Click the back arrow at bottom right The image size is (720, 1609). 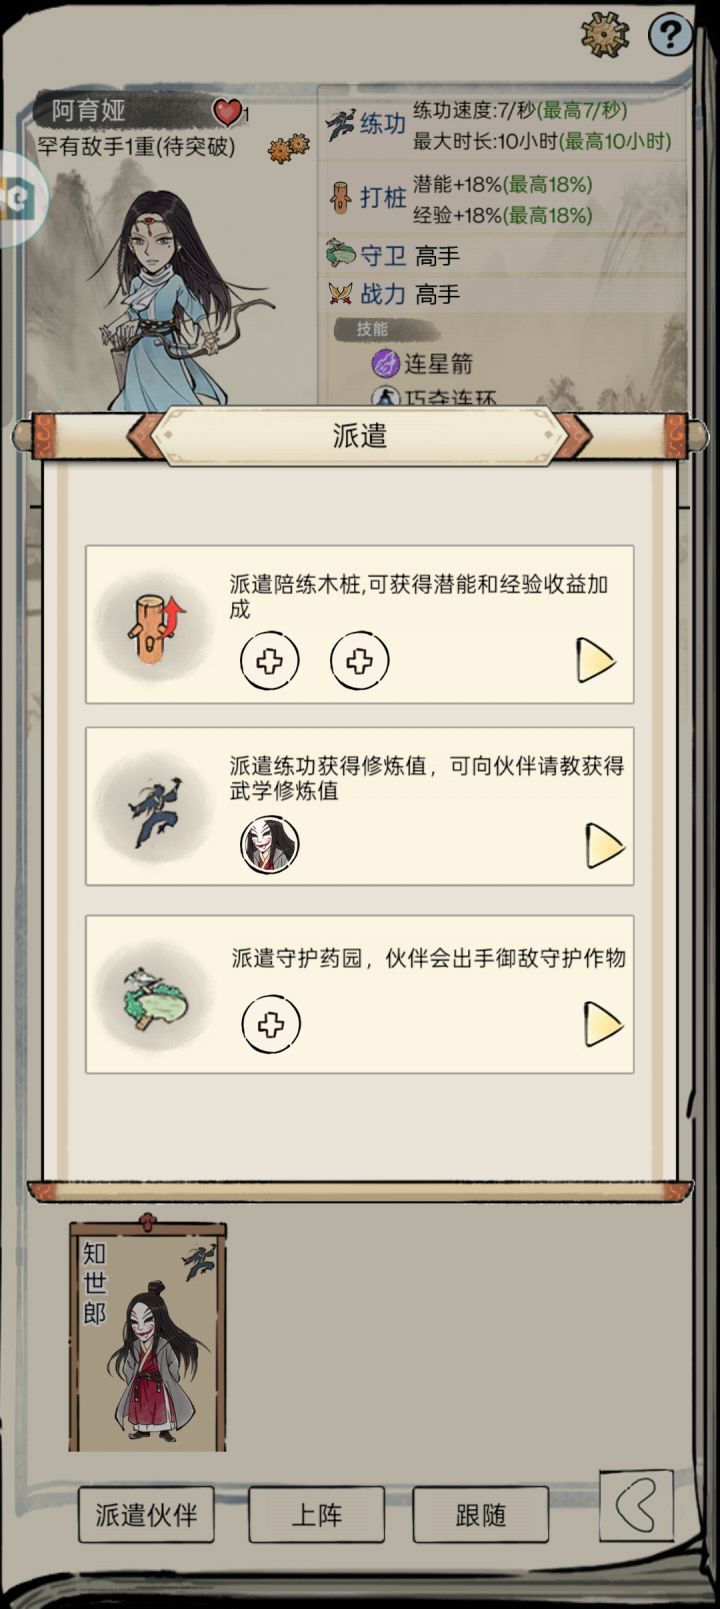pos(637,1504)
